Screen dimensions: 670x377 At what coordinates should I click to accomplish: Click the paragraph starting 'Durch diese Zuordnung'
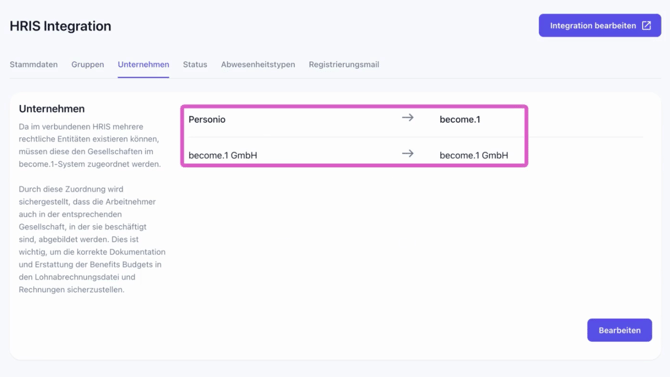(x=92, y=239)
